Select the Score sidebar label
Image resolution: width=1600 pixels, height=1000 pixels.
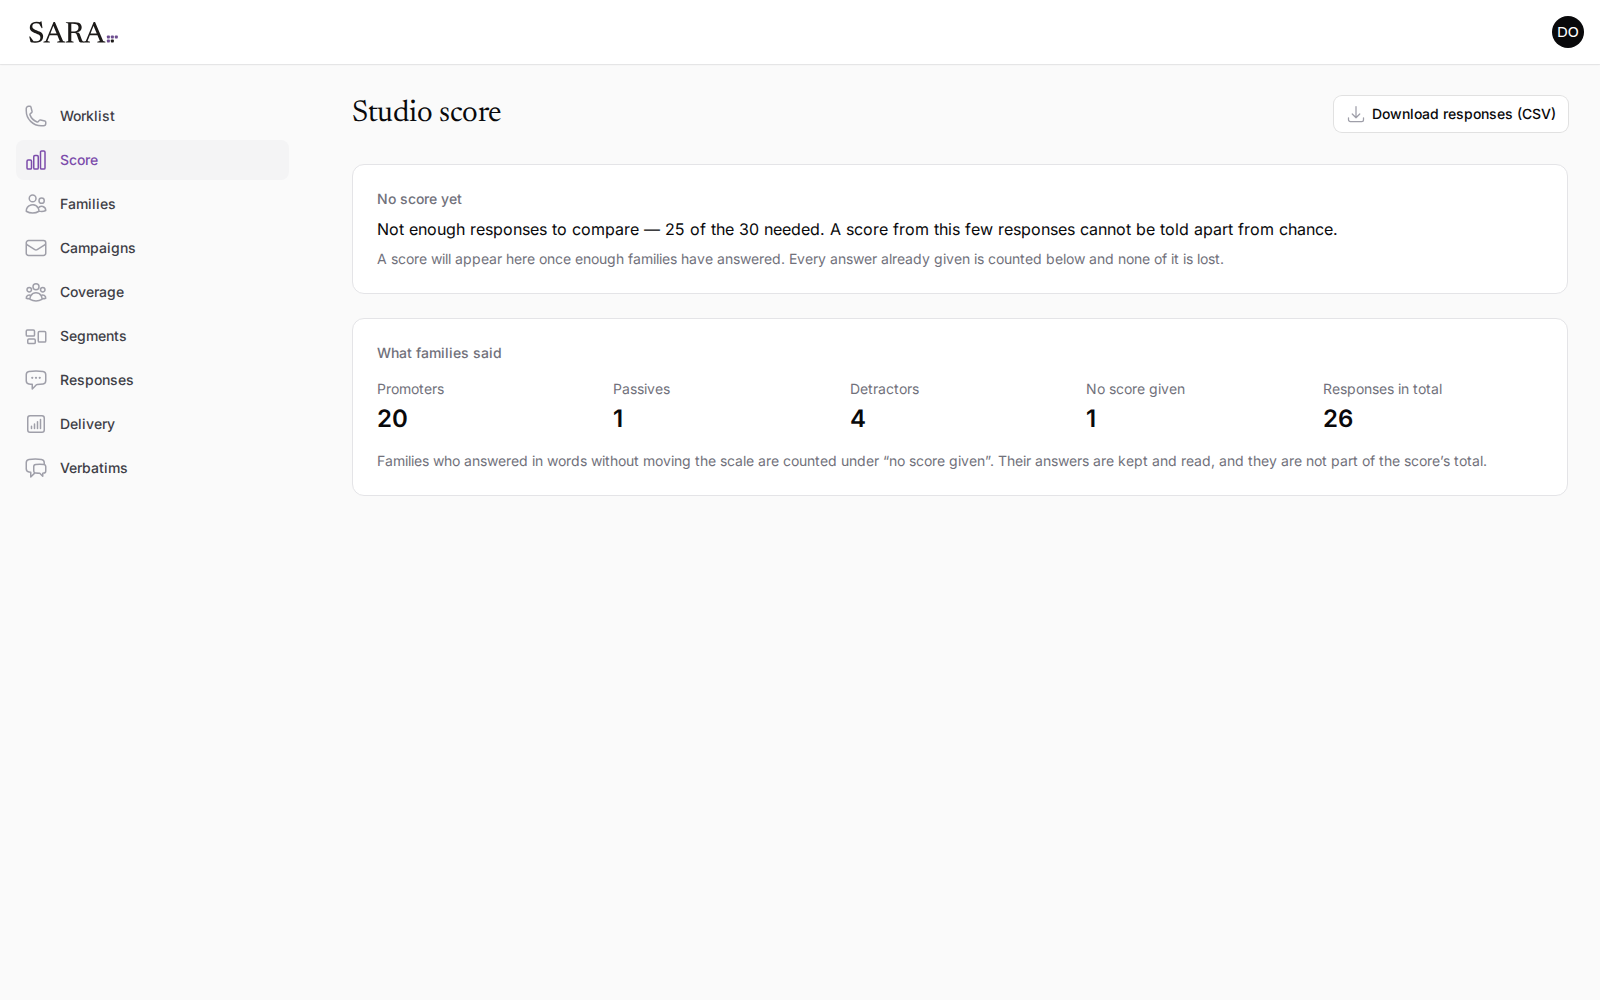coord(79,160)
